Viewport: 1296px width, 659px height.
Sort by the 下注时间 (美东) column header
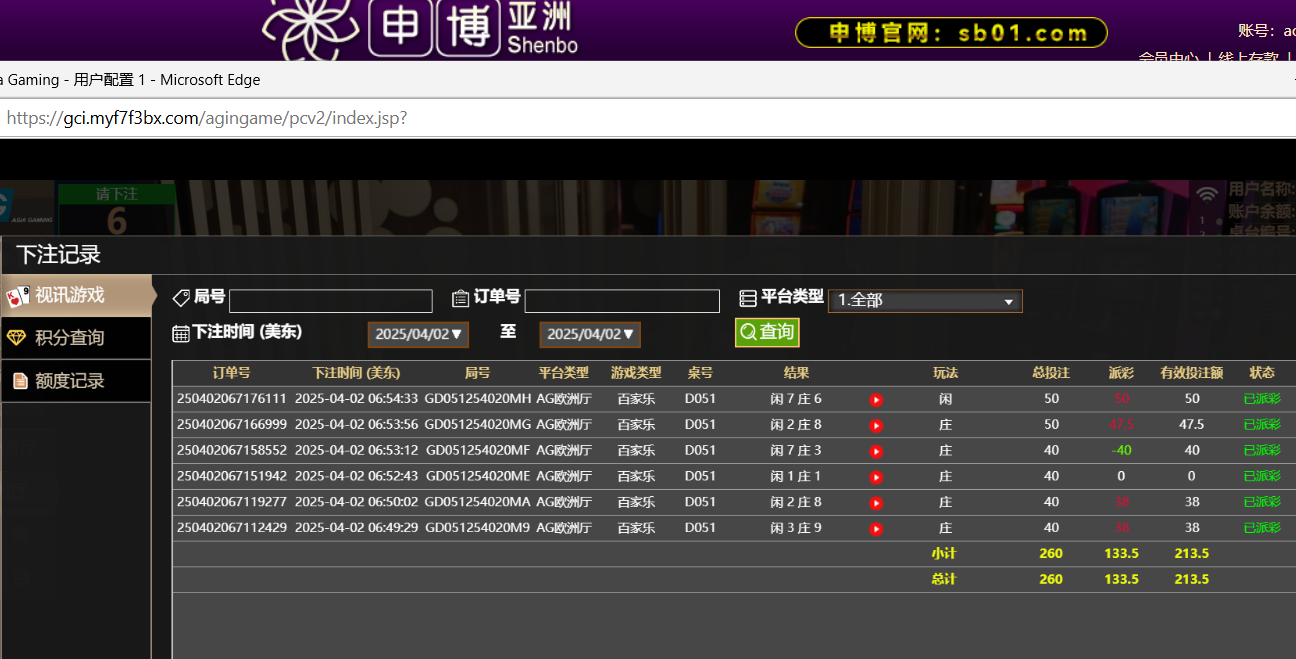coord(355,373)
